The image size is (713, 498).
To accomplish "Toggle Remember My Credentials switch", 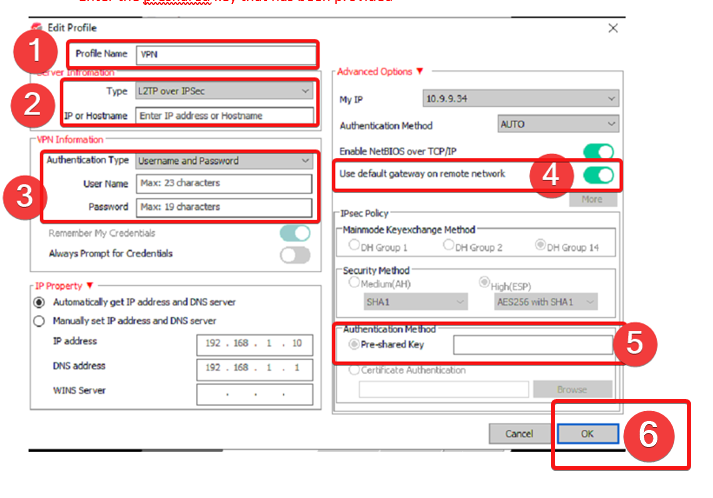I will (x=295, y=233).
